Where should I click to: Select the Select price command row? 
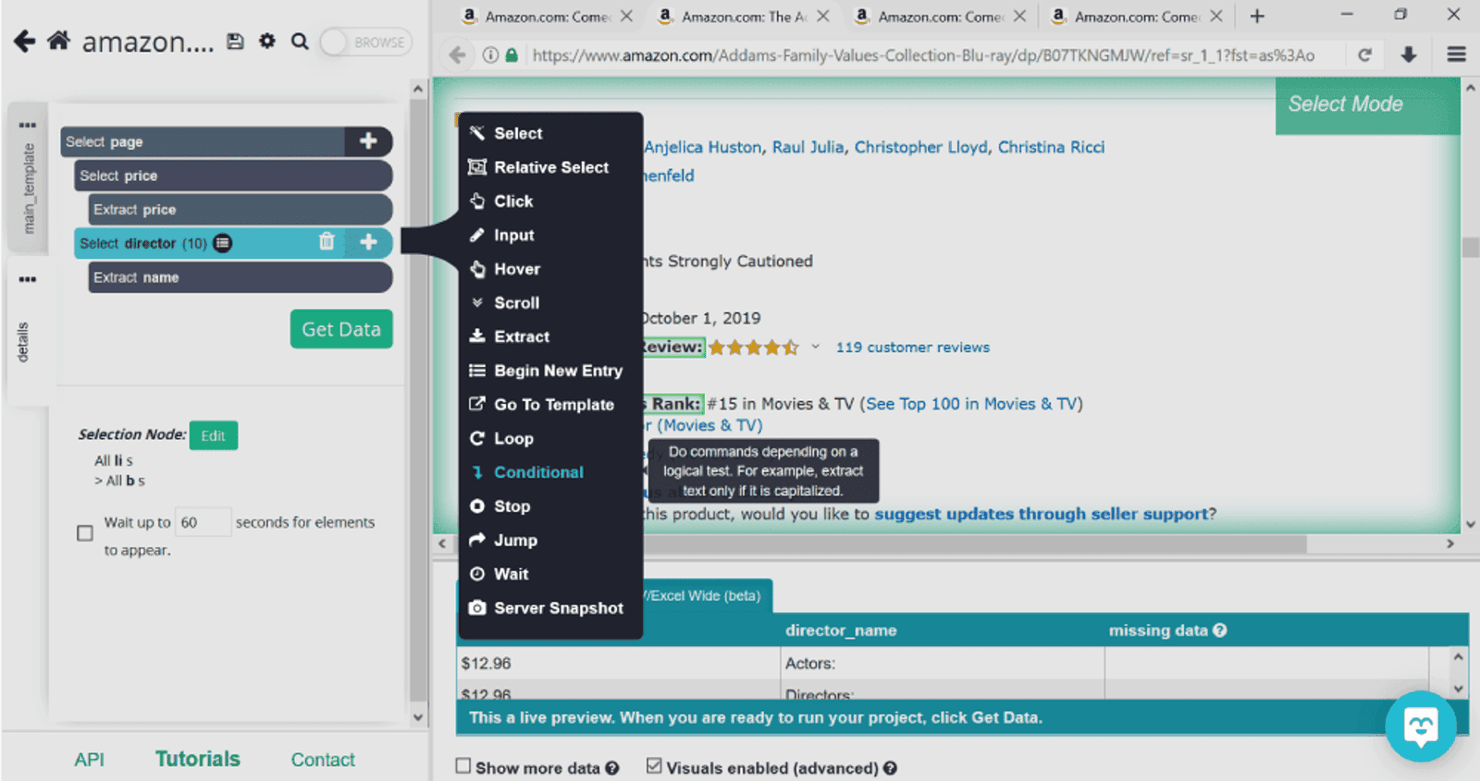click(233, 175)
